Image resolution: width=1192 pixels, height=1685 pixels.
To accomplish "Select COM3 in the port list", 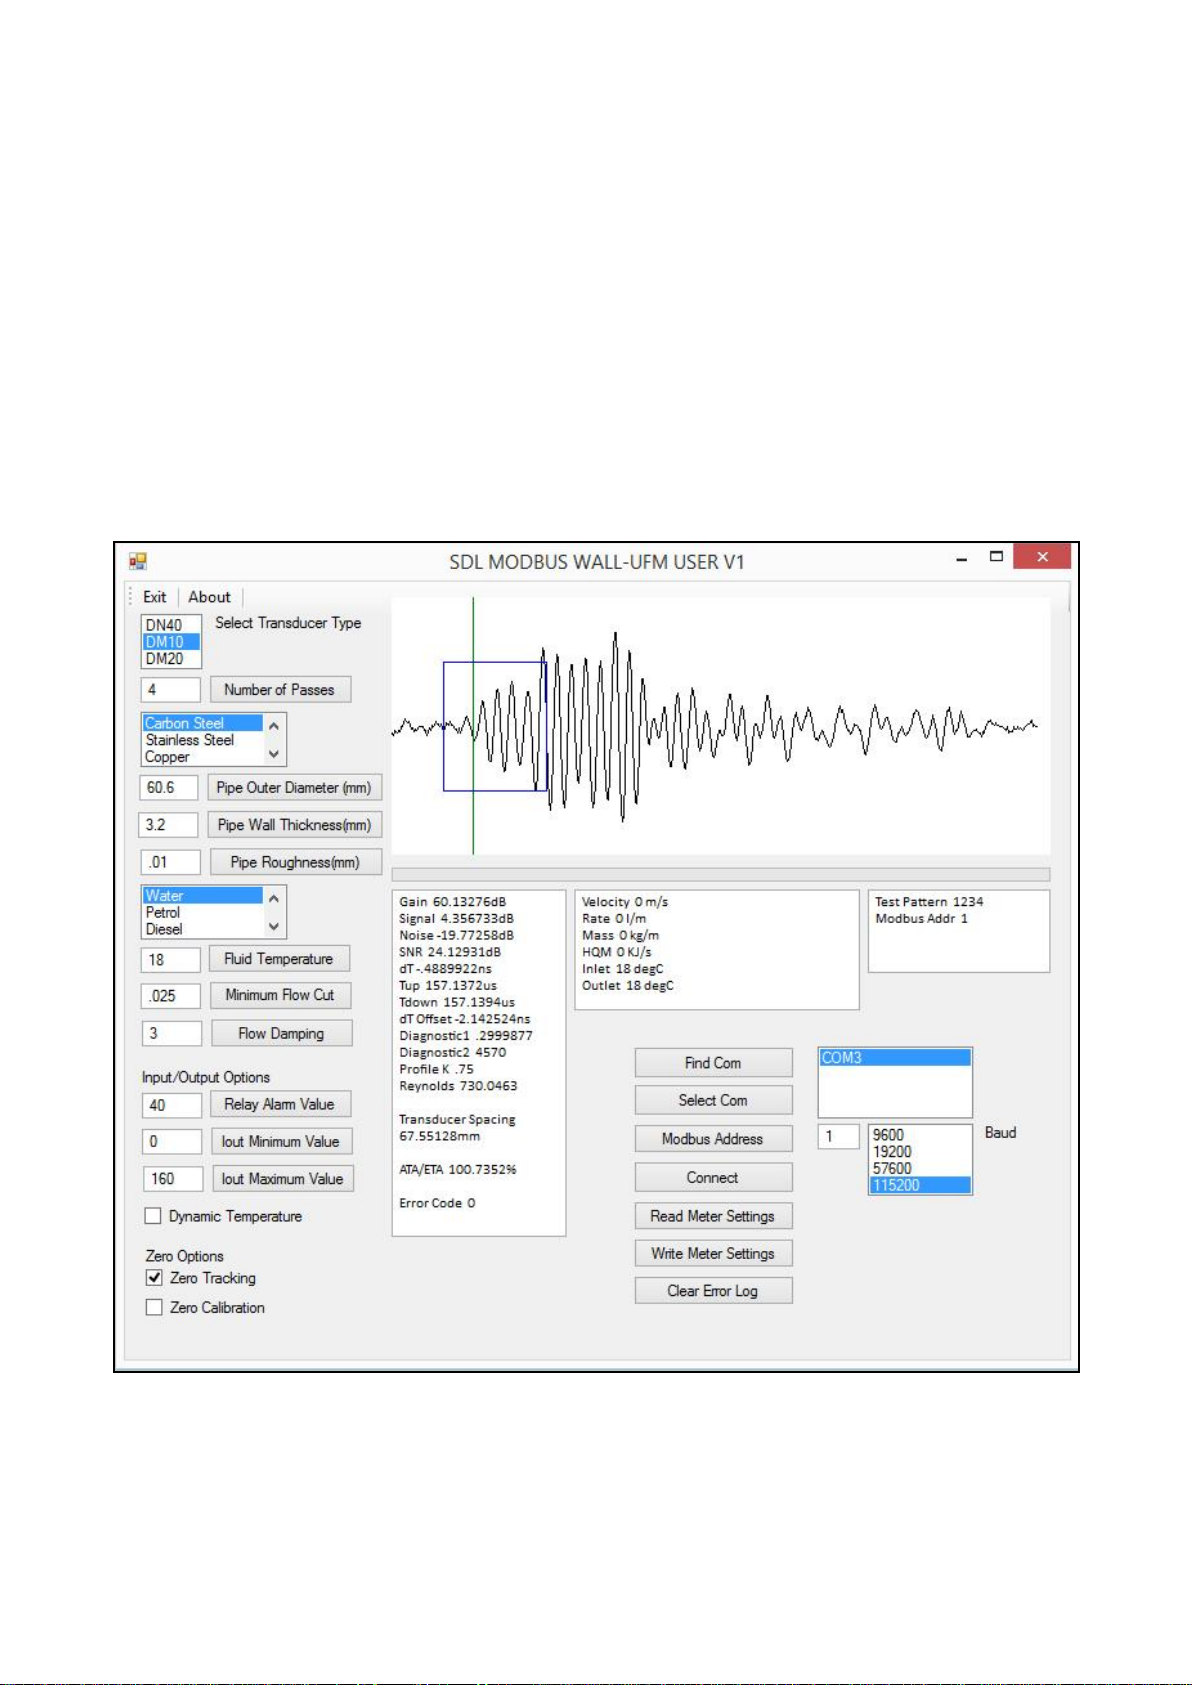I will coord(895,1058).
